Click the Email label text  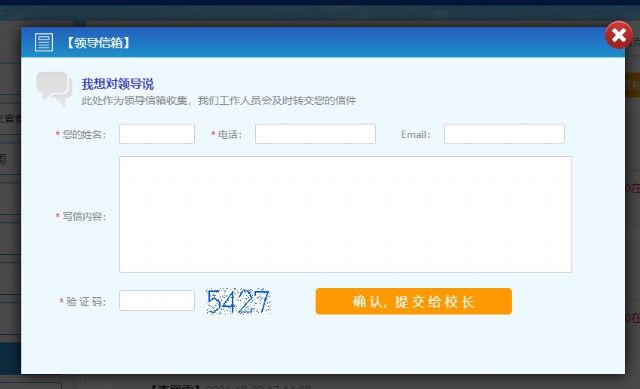(416, 134)
